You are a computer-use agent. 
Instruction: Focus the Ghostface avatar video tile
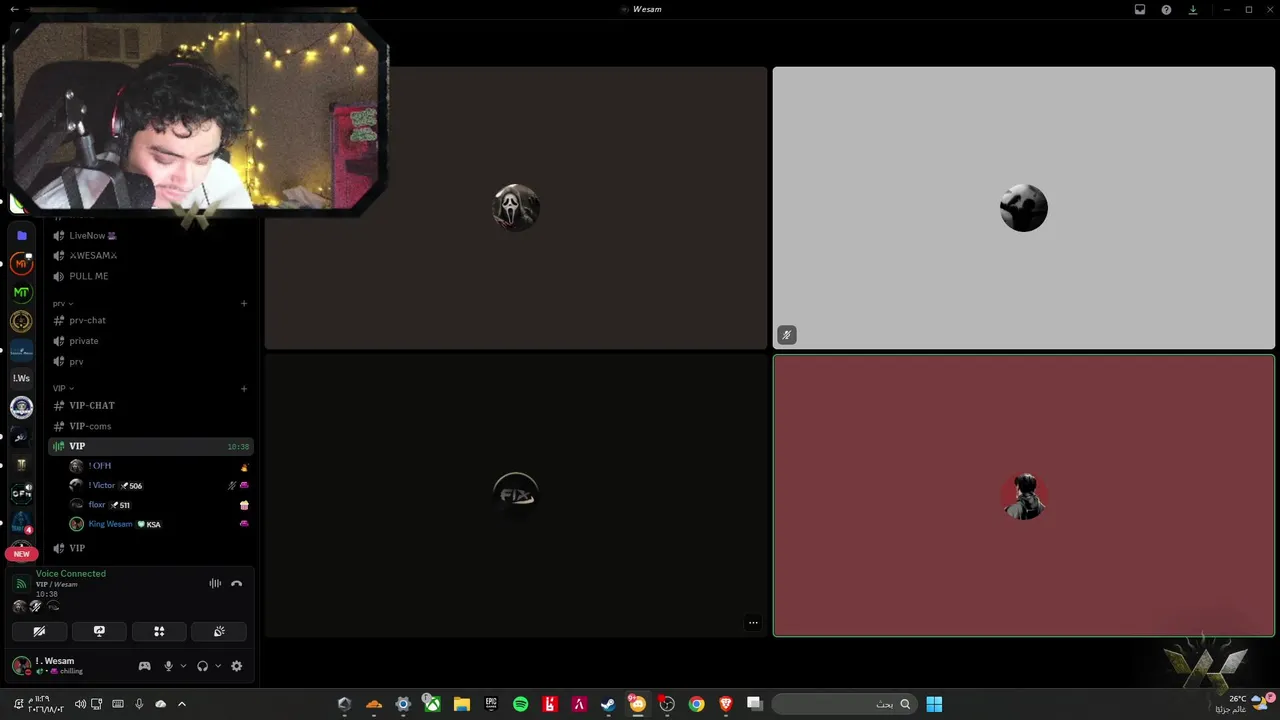tap(516, 208)
